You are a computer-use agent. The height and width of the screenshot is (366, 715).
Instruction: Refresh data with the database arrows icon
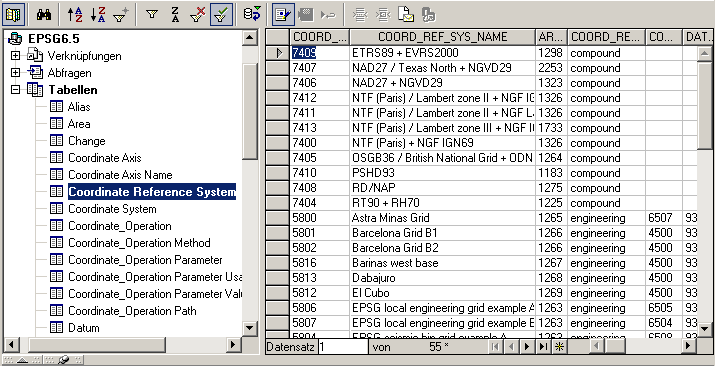pos(252,15)
